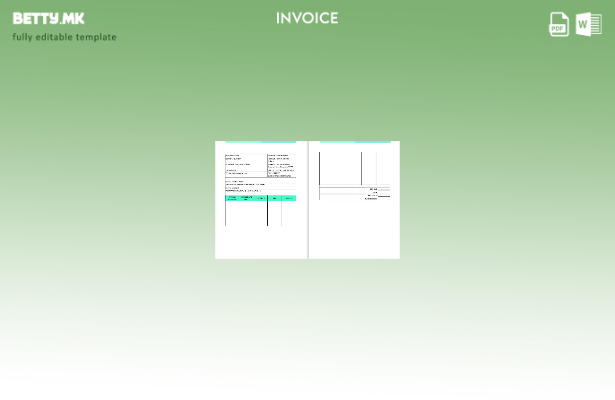Click the blank lower area of page one

coord(261,243)
